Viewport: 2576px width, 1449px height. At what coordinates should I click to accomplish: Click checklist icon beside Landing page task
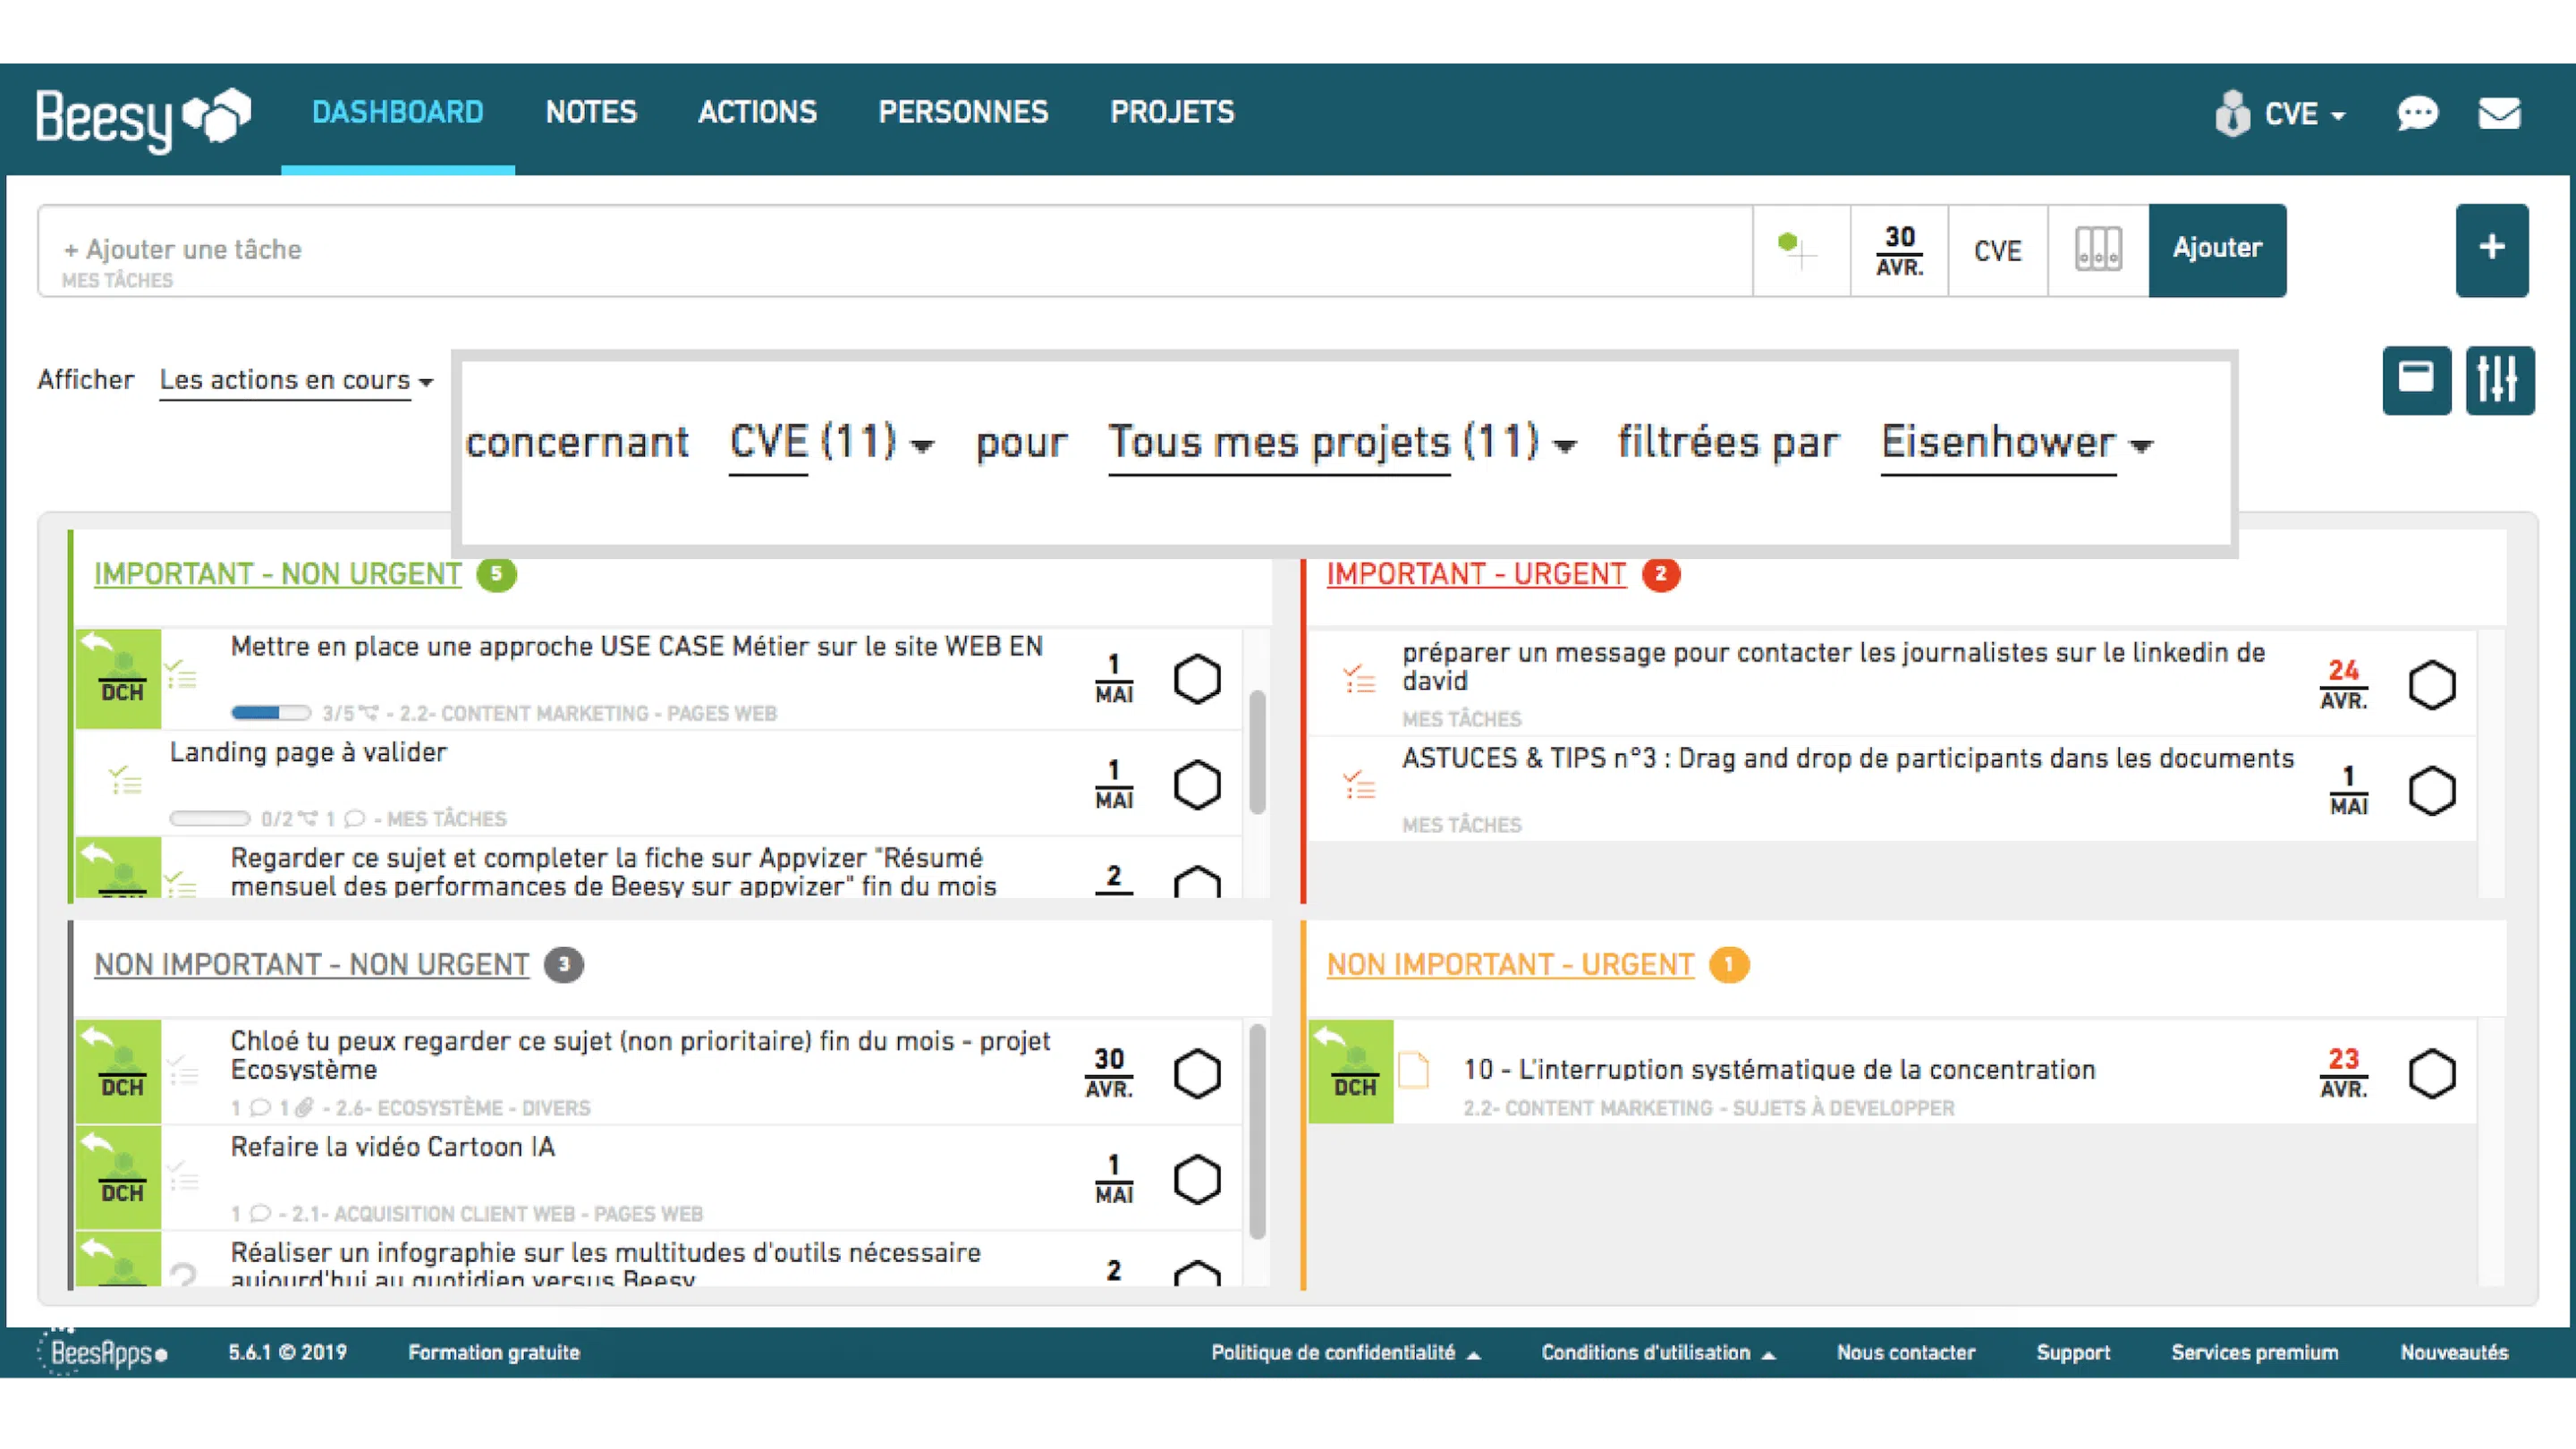(126, 780)
